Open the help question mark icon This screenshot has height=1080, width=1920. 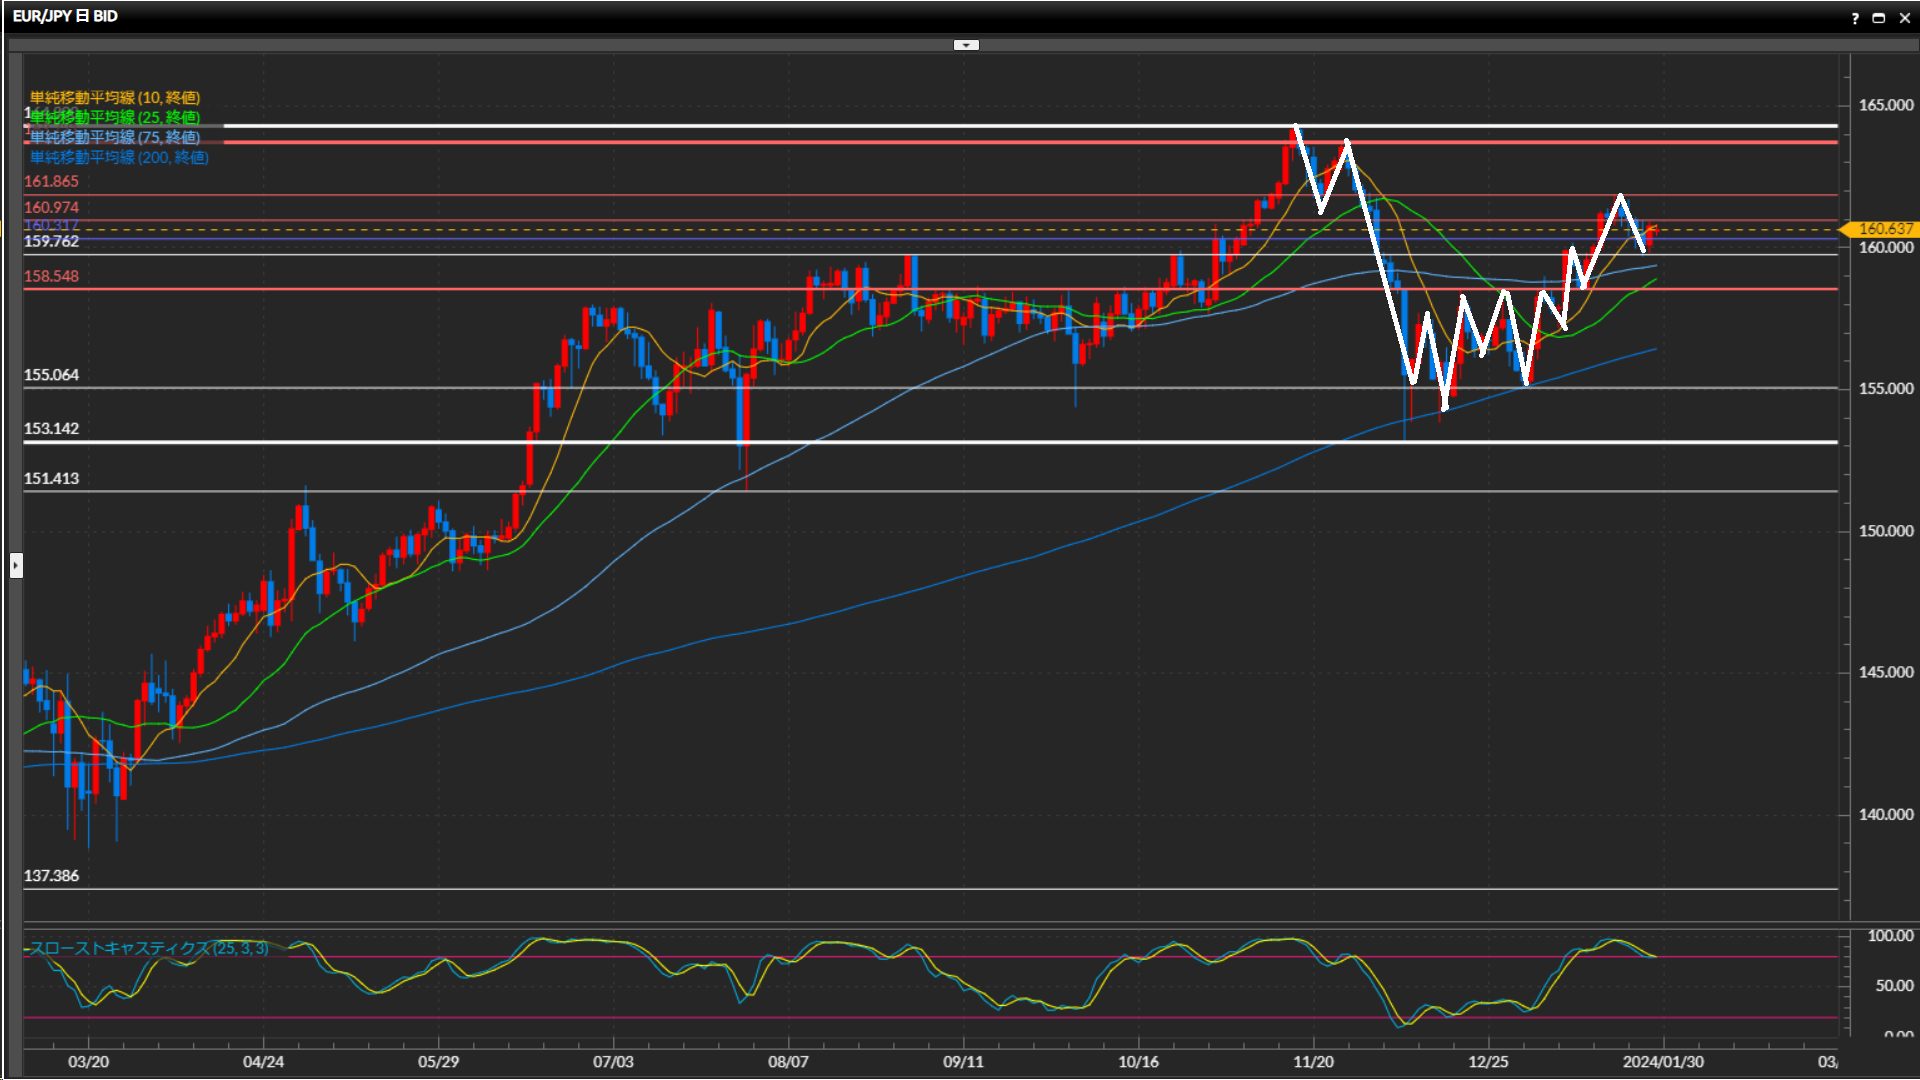pos(1855,18)
